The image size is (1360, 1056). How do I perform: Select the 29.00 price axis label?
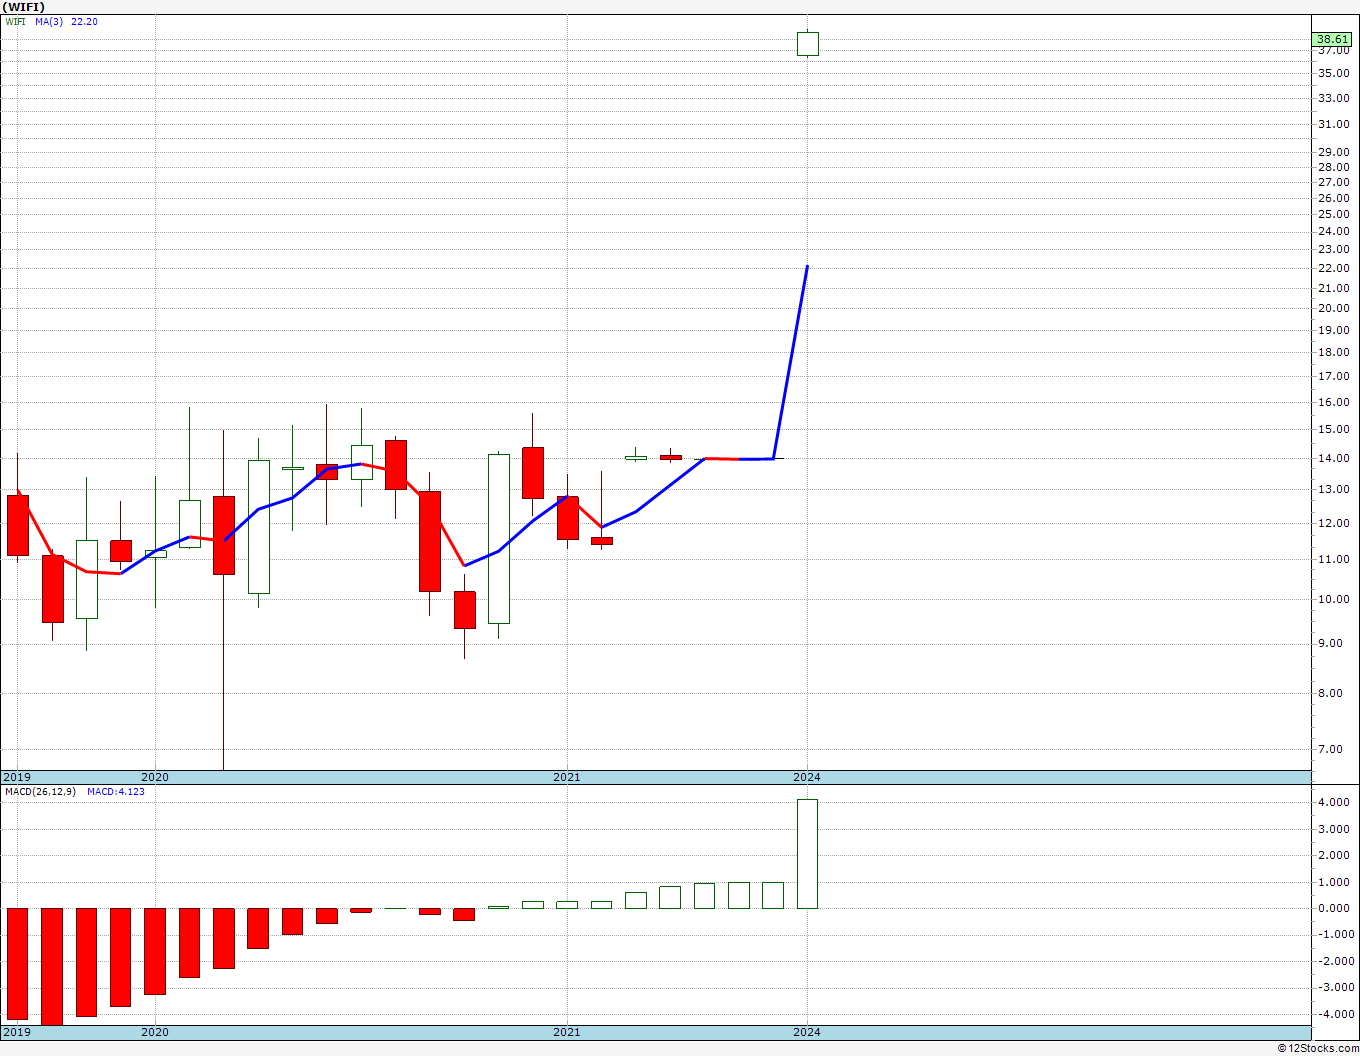1334,152
